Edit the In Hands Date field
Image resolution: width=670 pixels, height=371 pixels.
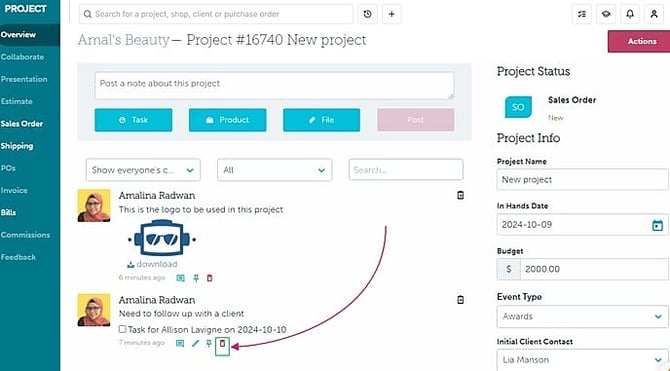point(582,225)
